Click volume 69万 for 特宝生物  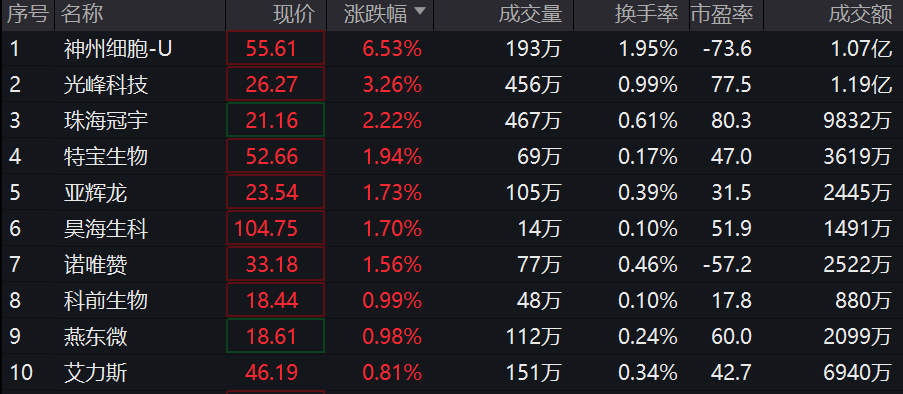539,156
